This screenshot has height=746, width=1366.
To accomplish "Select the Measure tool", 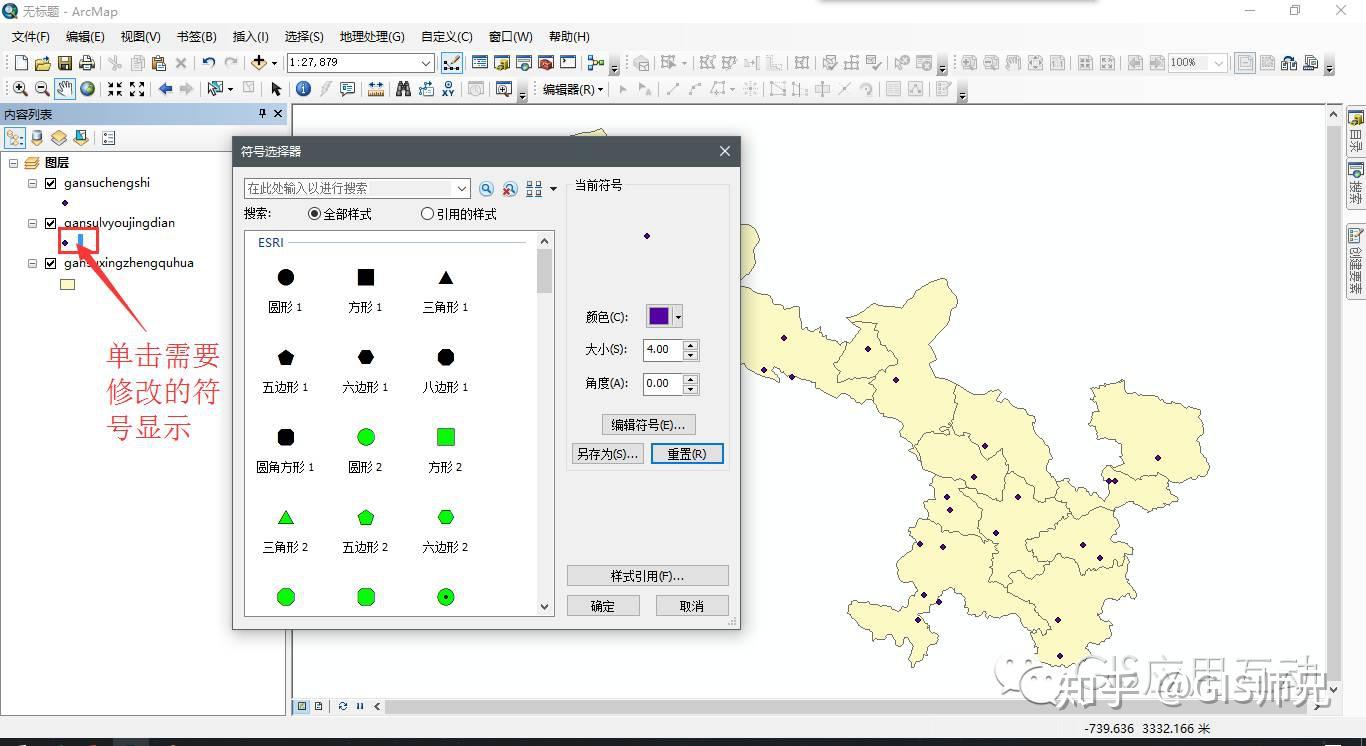I will [375, 88].
